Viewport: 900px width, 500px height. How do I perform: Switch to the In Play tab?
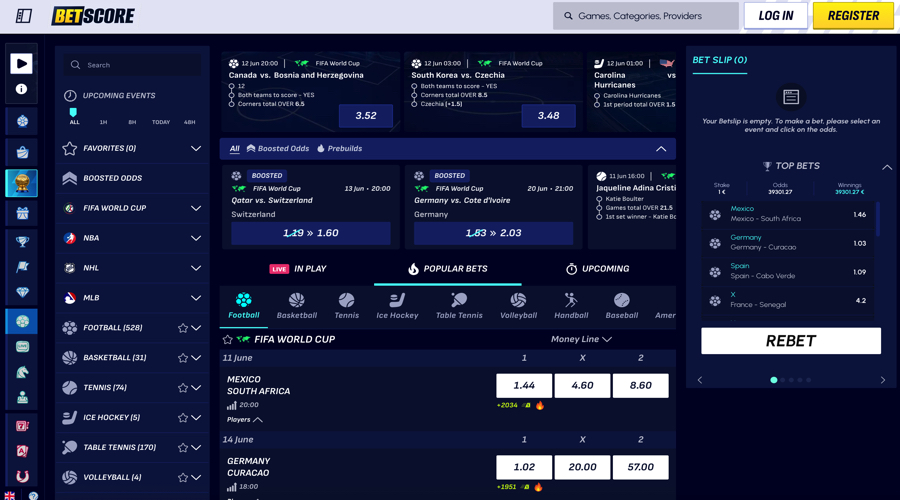[298, 269]
